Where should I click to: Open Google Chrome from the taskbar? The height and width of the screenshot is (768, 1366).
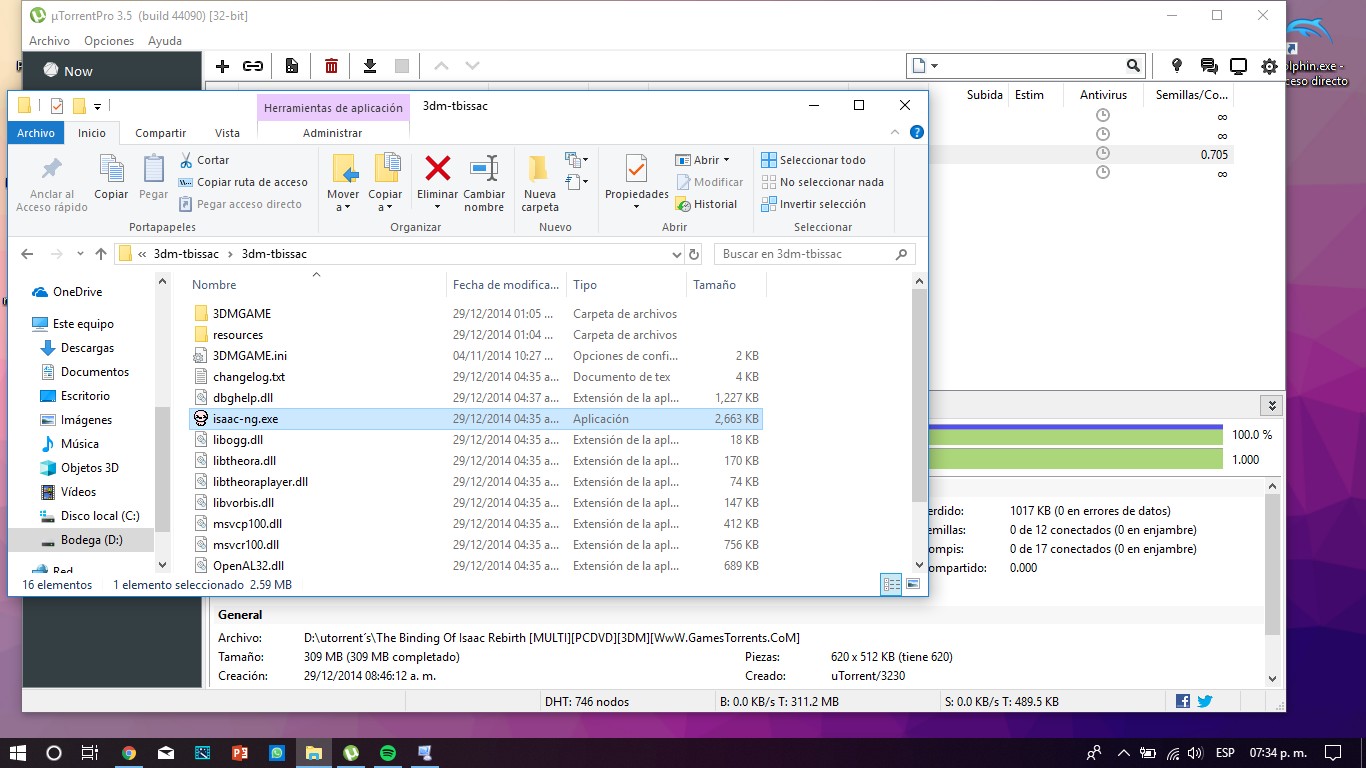[x=129, y=752]
